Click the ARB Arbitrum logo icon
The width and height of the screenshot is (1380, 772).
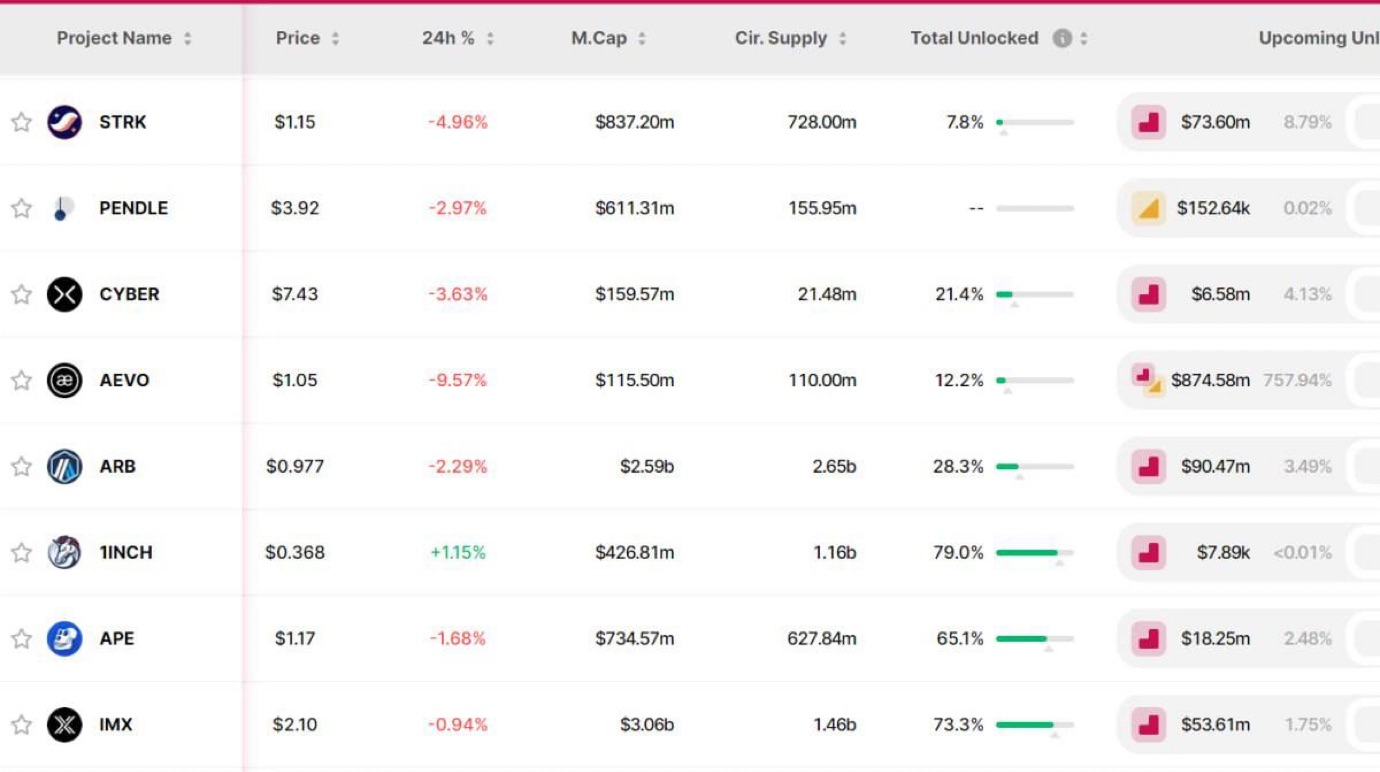pos(64,466)
